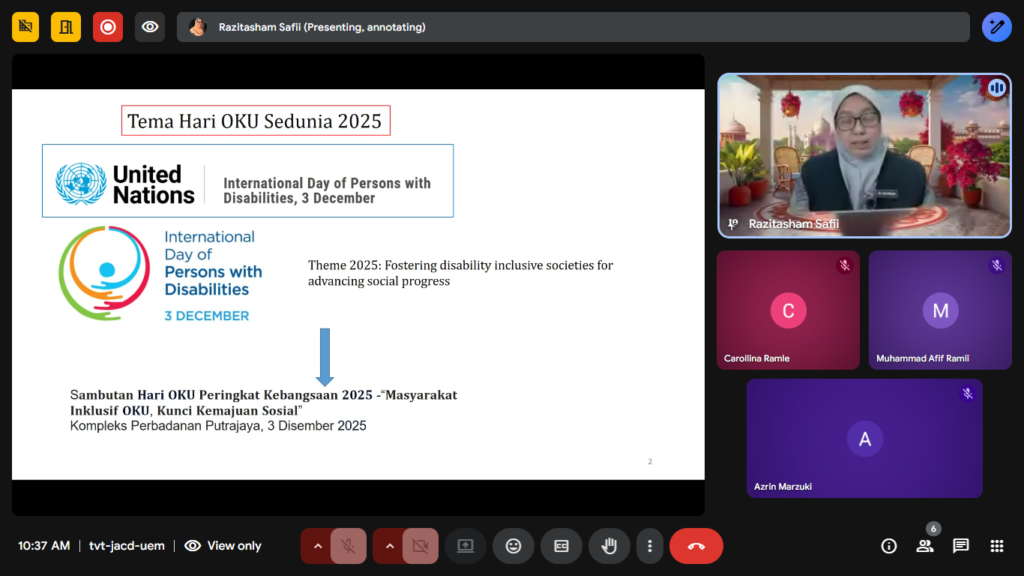This screenshot has height=576, width=1024.
Task: Send a reaction with the emoji button
Action: (x=513, y=546)
